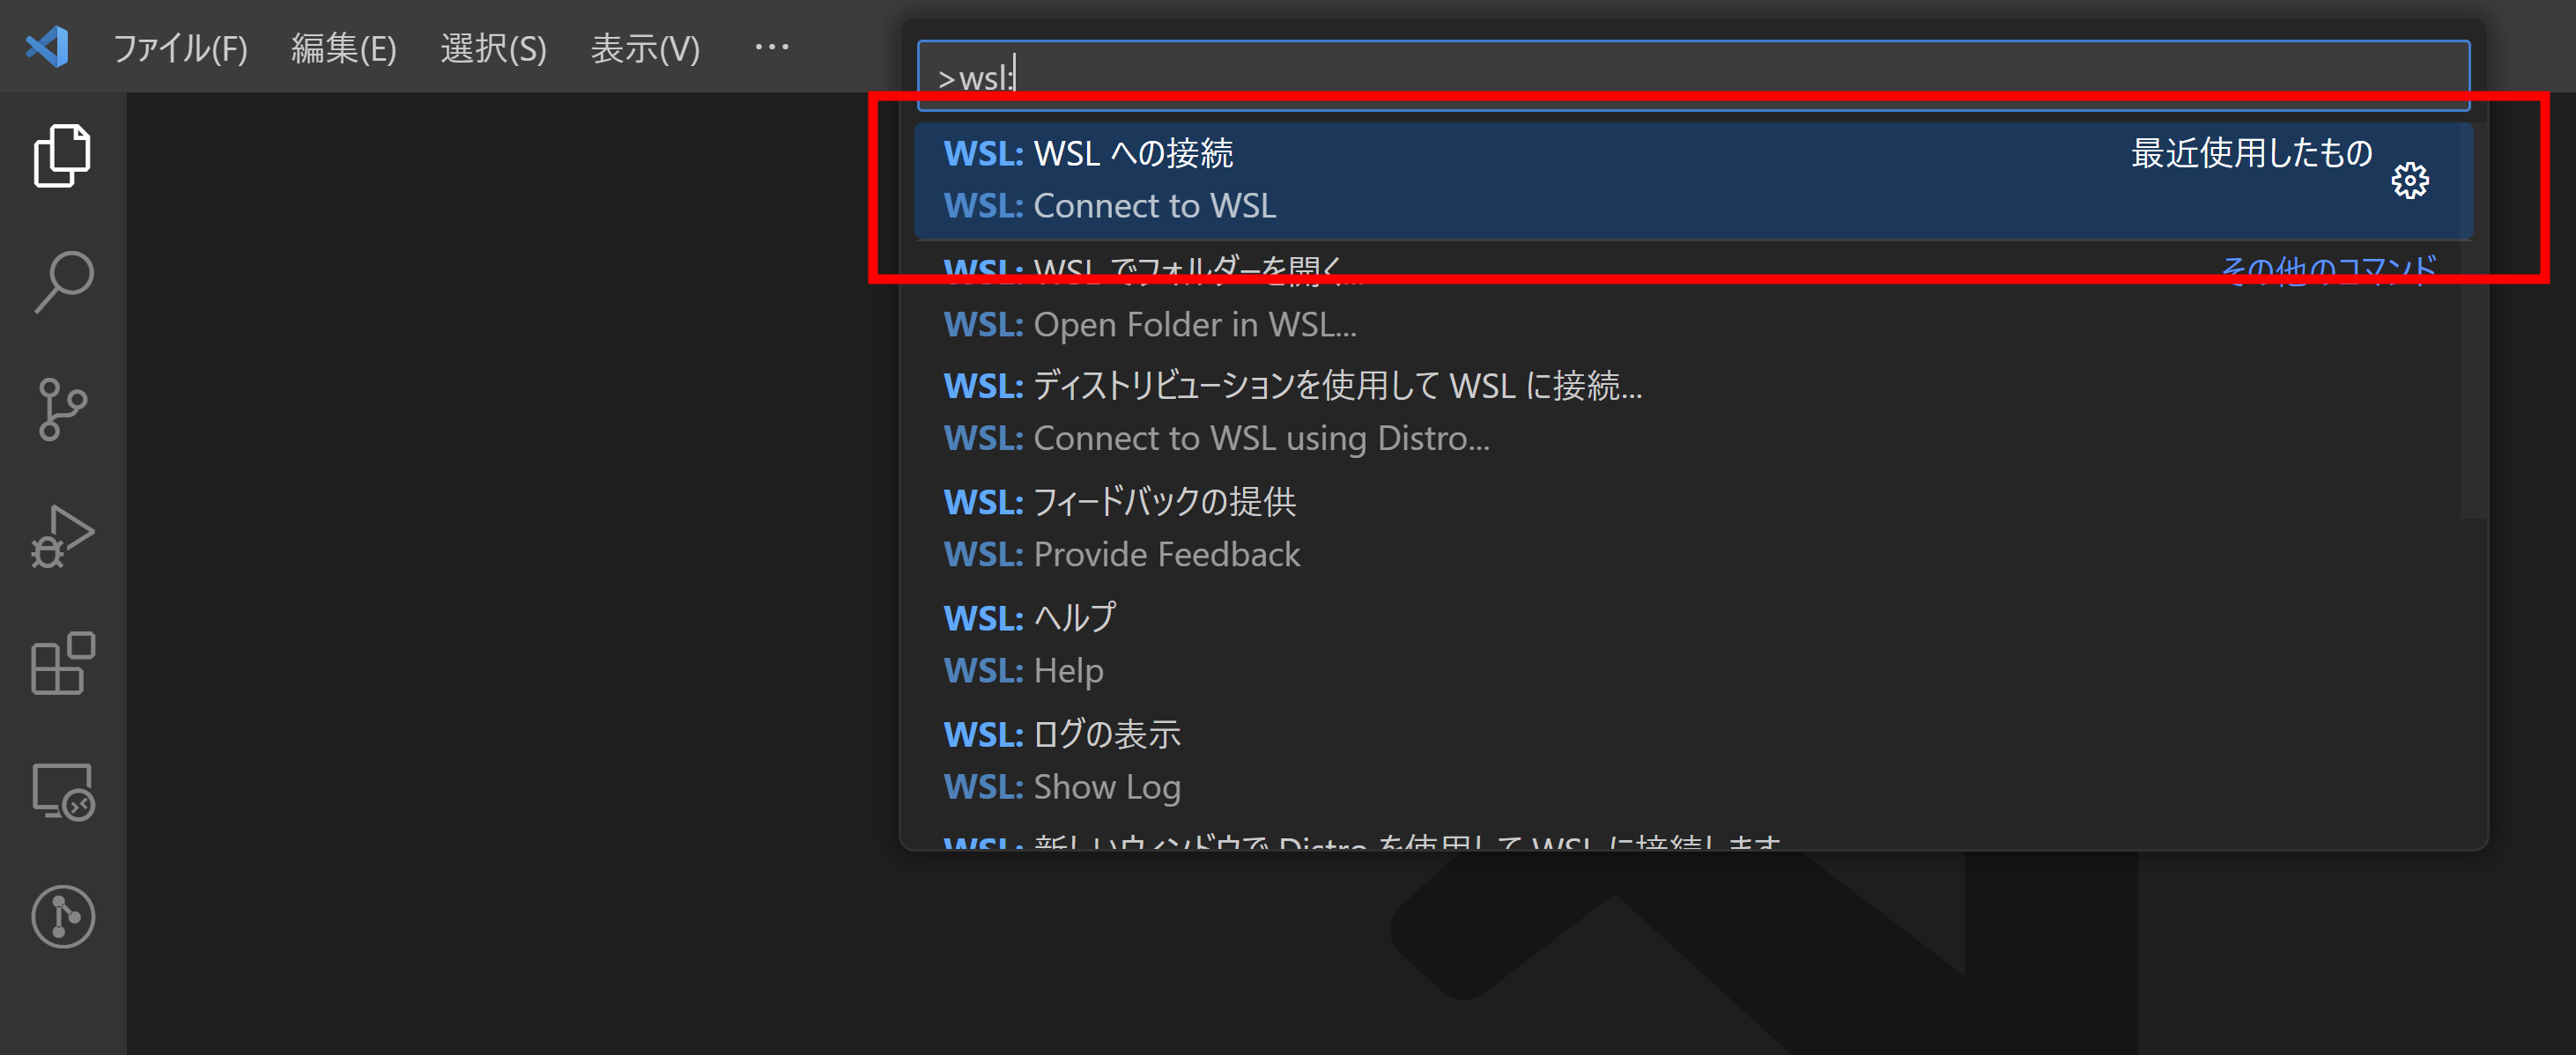Open the 表示(V) menu
The width and height of the screenshot is (2576, 1055).
tap(645, 48)
